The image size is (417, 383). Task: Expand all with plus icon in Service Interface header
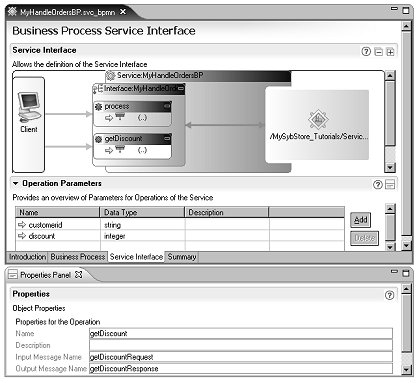[390, 52]
